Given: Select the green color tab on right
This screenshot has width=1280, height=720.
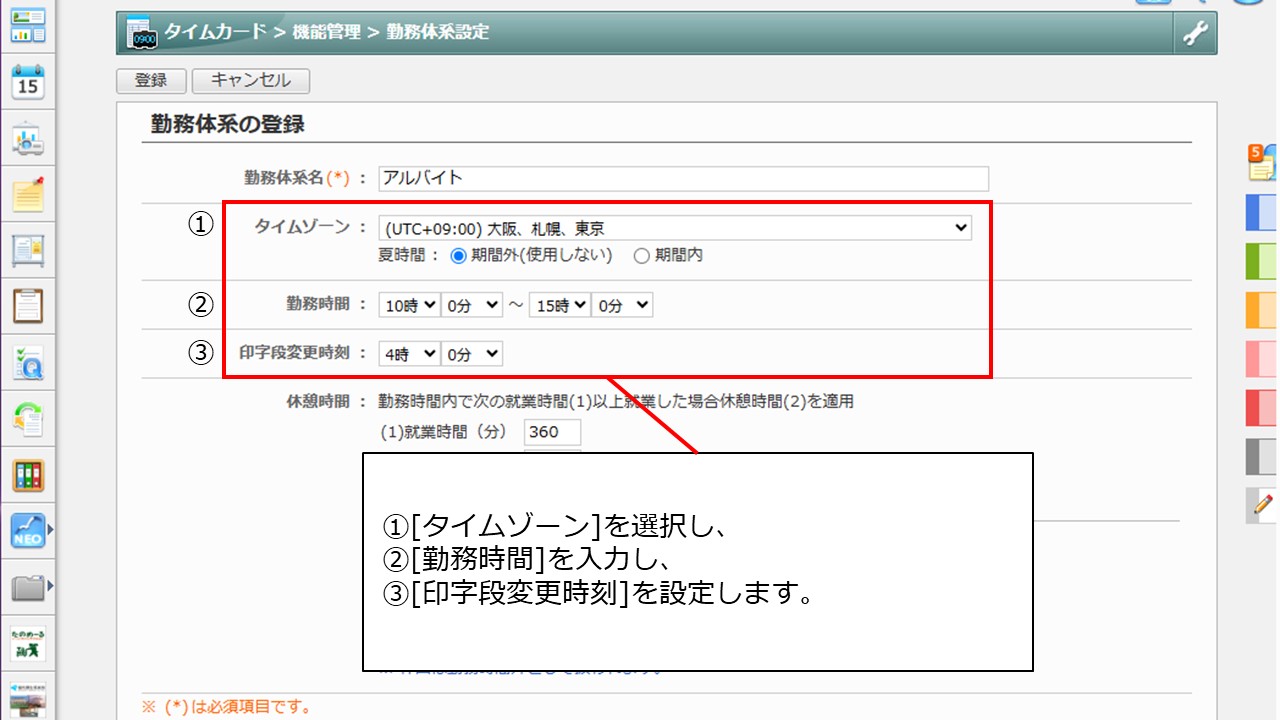Looking at the screenshot, I should click(1262, 261).
